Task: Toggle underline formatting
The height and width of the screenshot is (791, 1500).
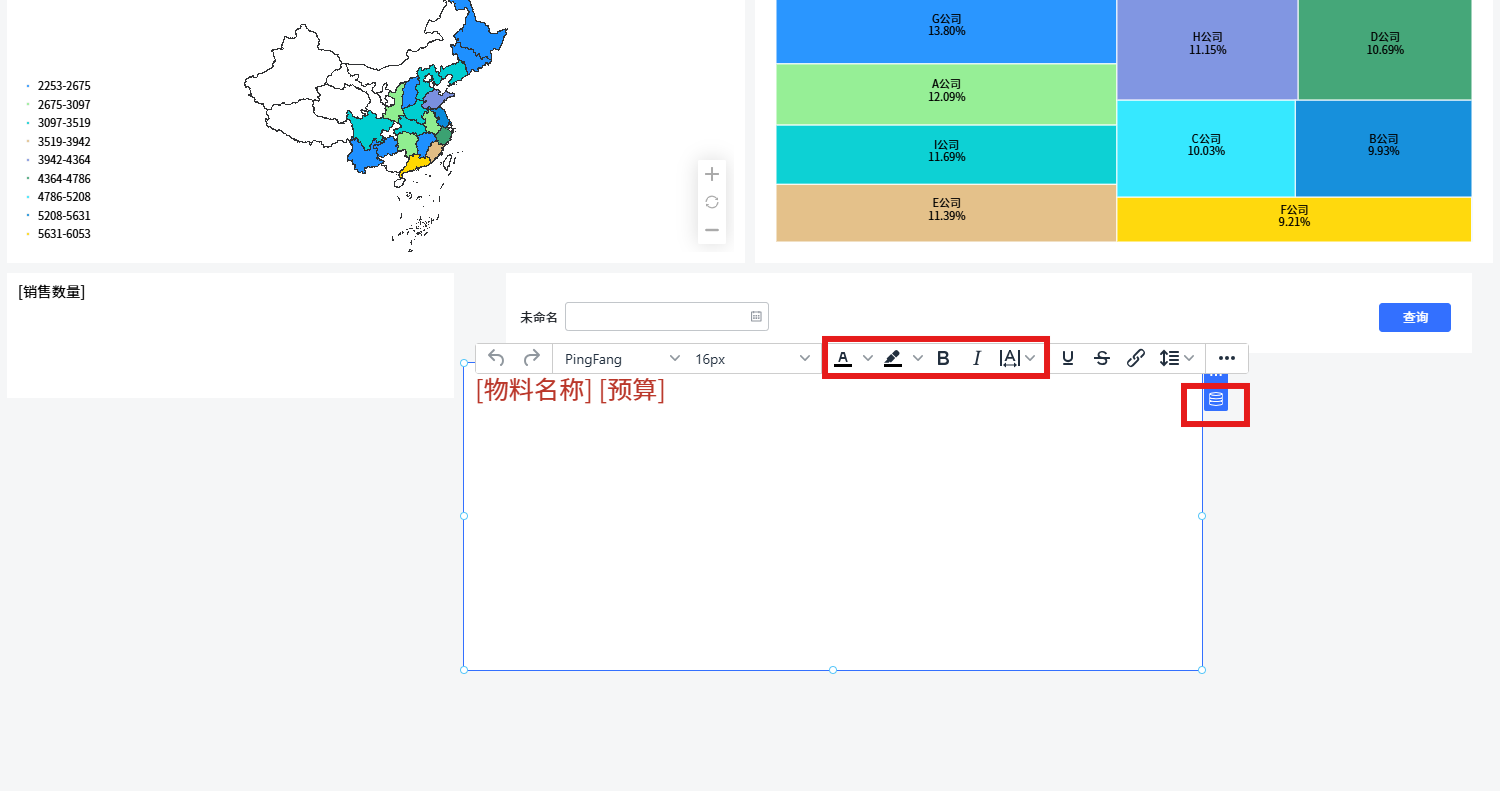Action: (x=1068, y=358)
